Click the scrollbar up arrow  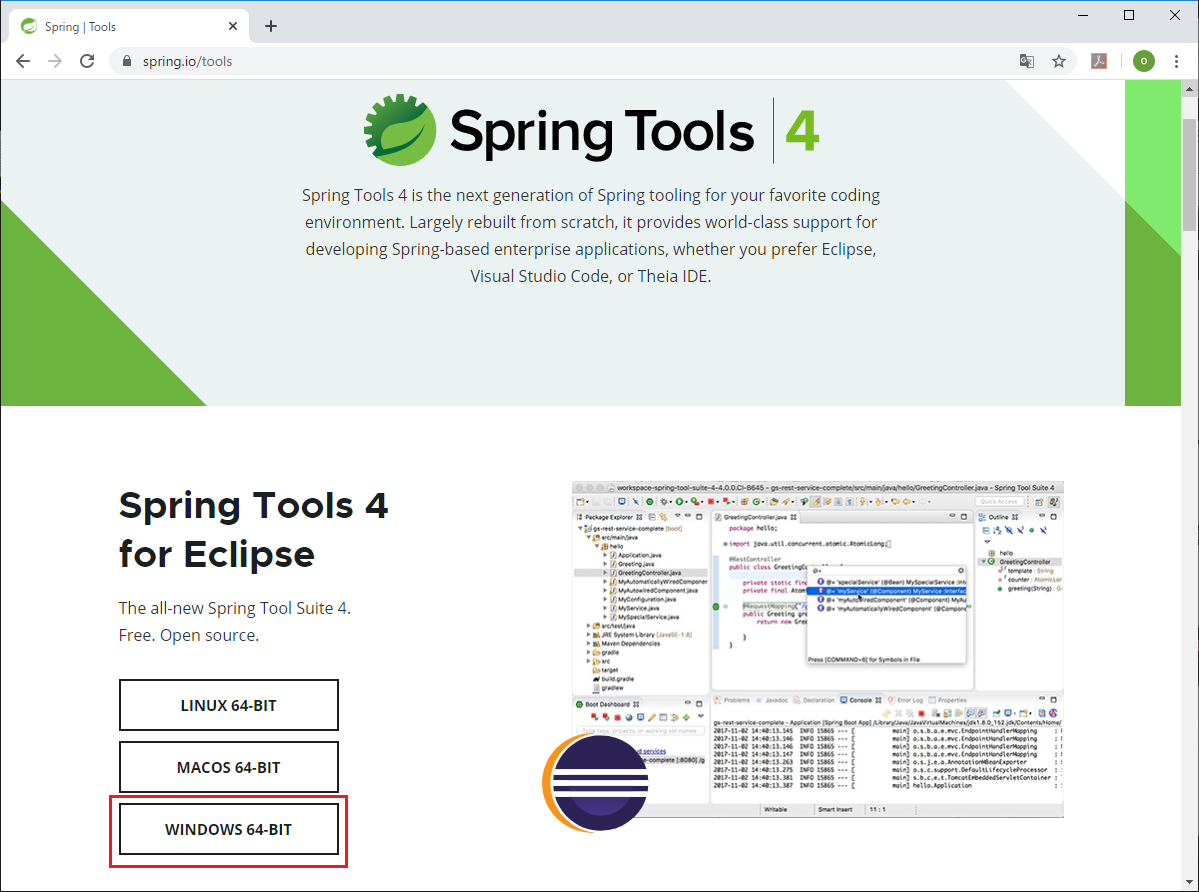click(x=1190, y=89)
